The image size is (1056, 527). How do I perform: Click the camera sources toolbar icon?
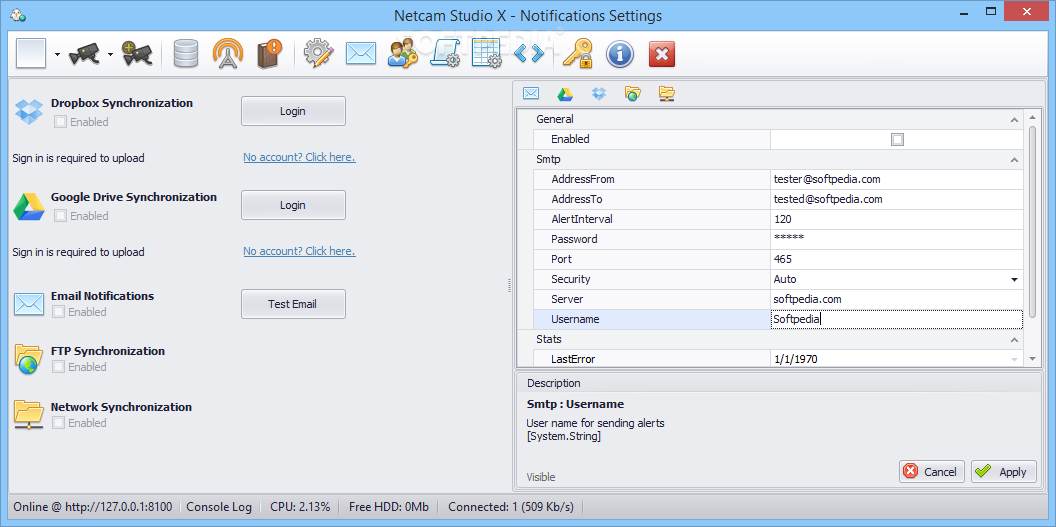point(87,53)
